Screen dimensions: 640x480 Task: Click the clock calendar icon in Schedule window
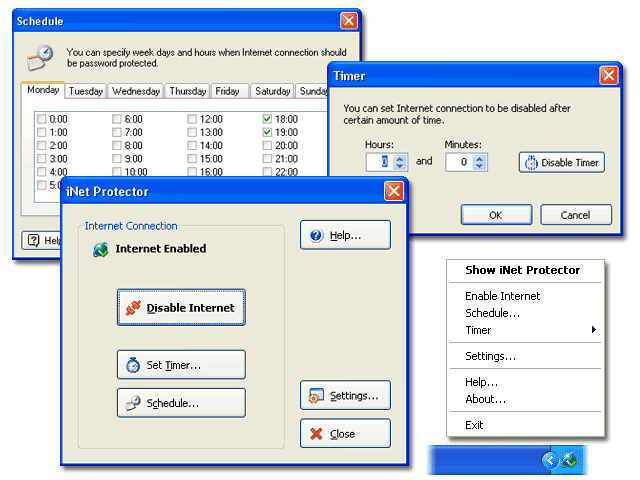click(40, 58)
